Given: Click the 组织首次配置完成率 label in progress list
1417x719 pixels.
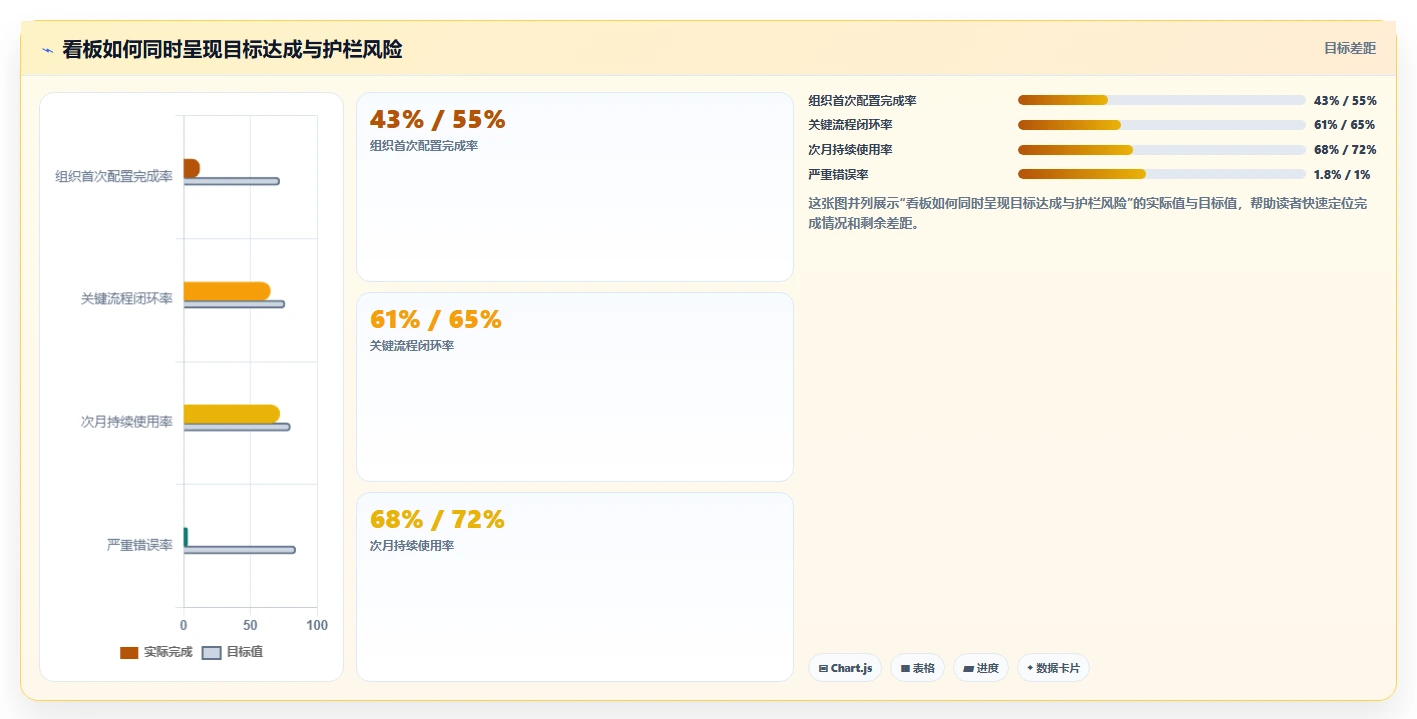Looking at the screenshot, I should point(862,101).
